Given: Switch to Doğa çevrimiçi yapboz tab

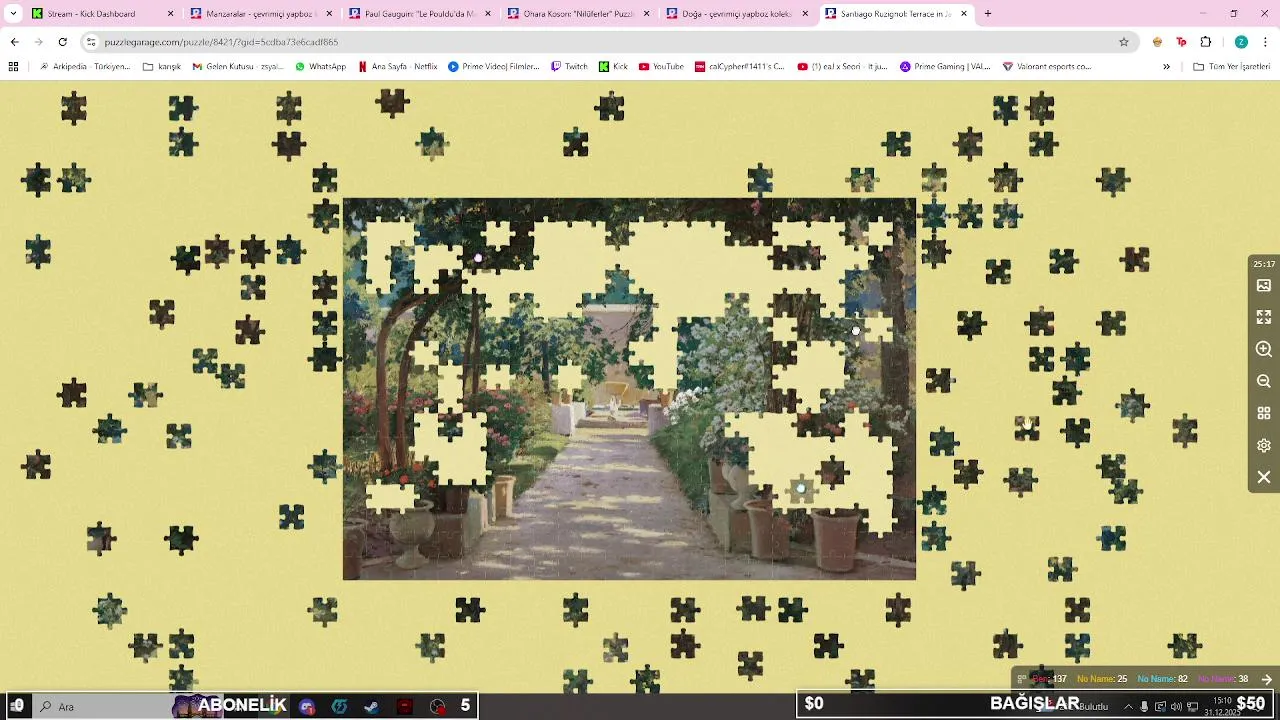Looking at the screenshot, I should pyautogui.click(x=736, y=14).
